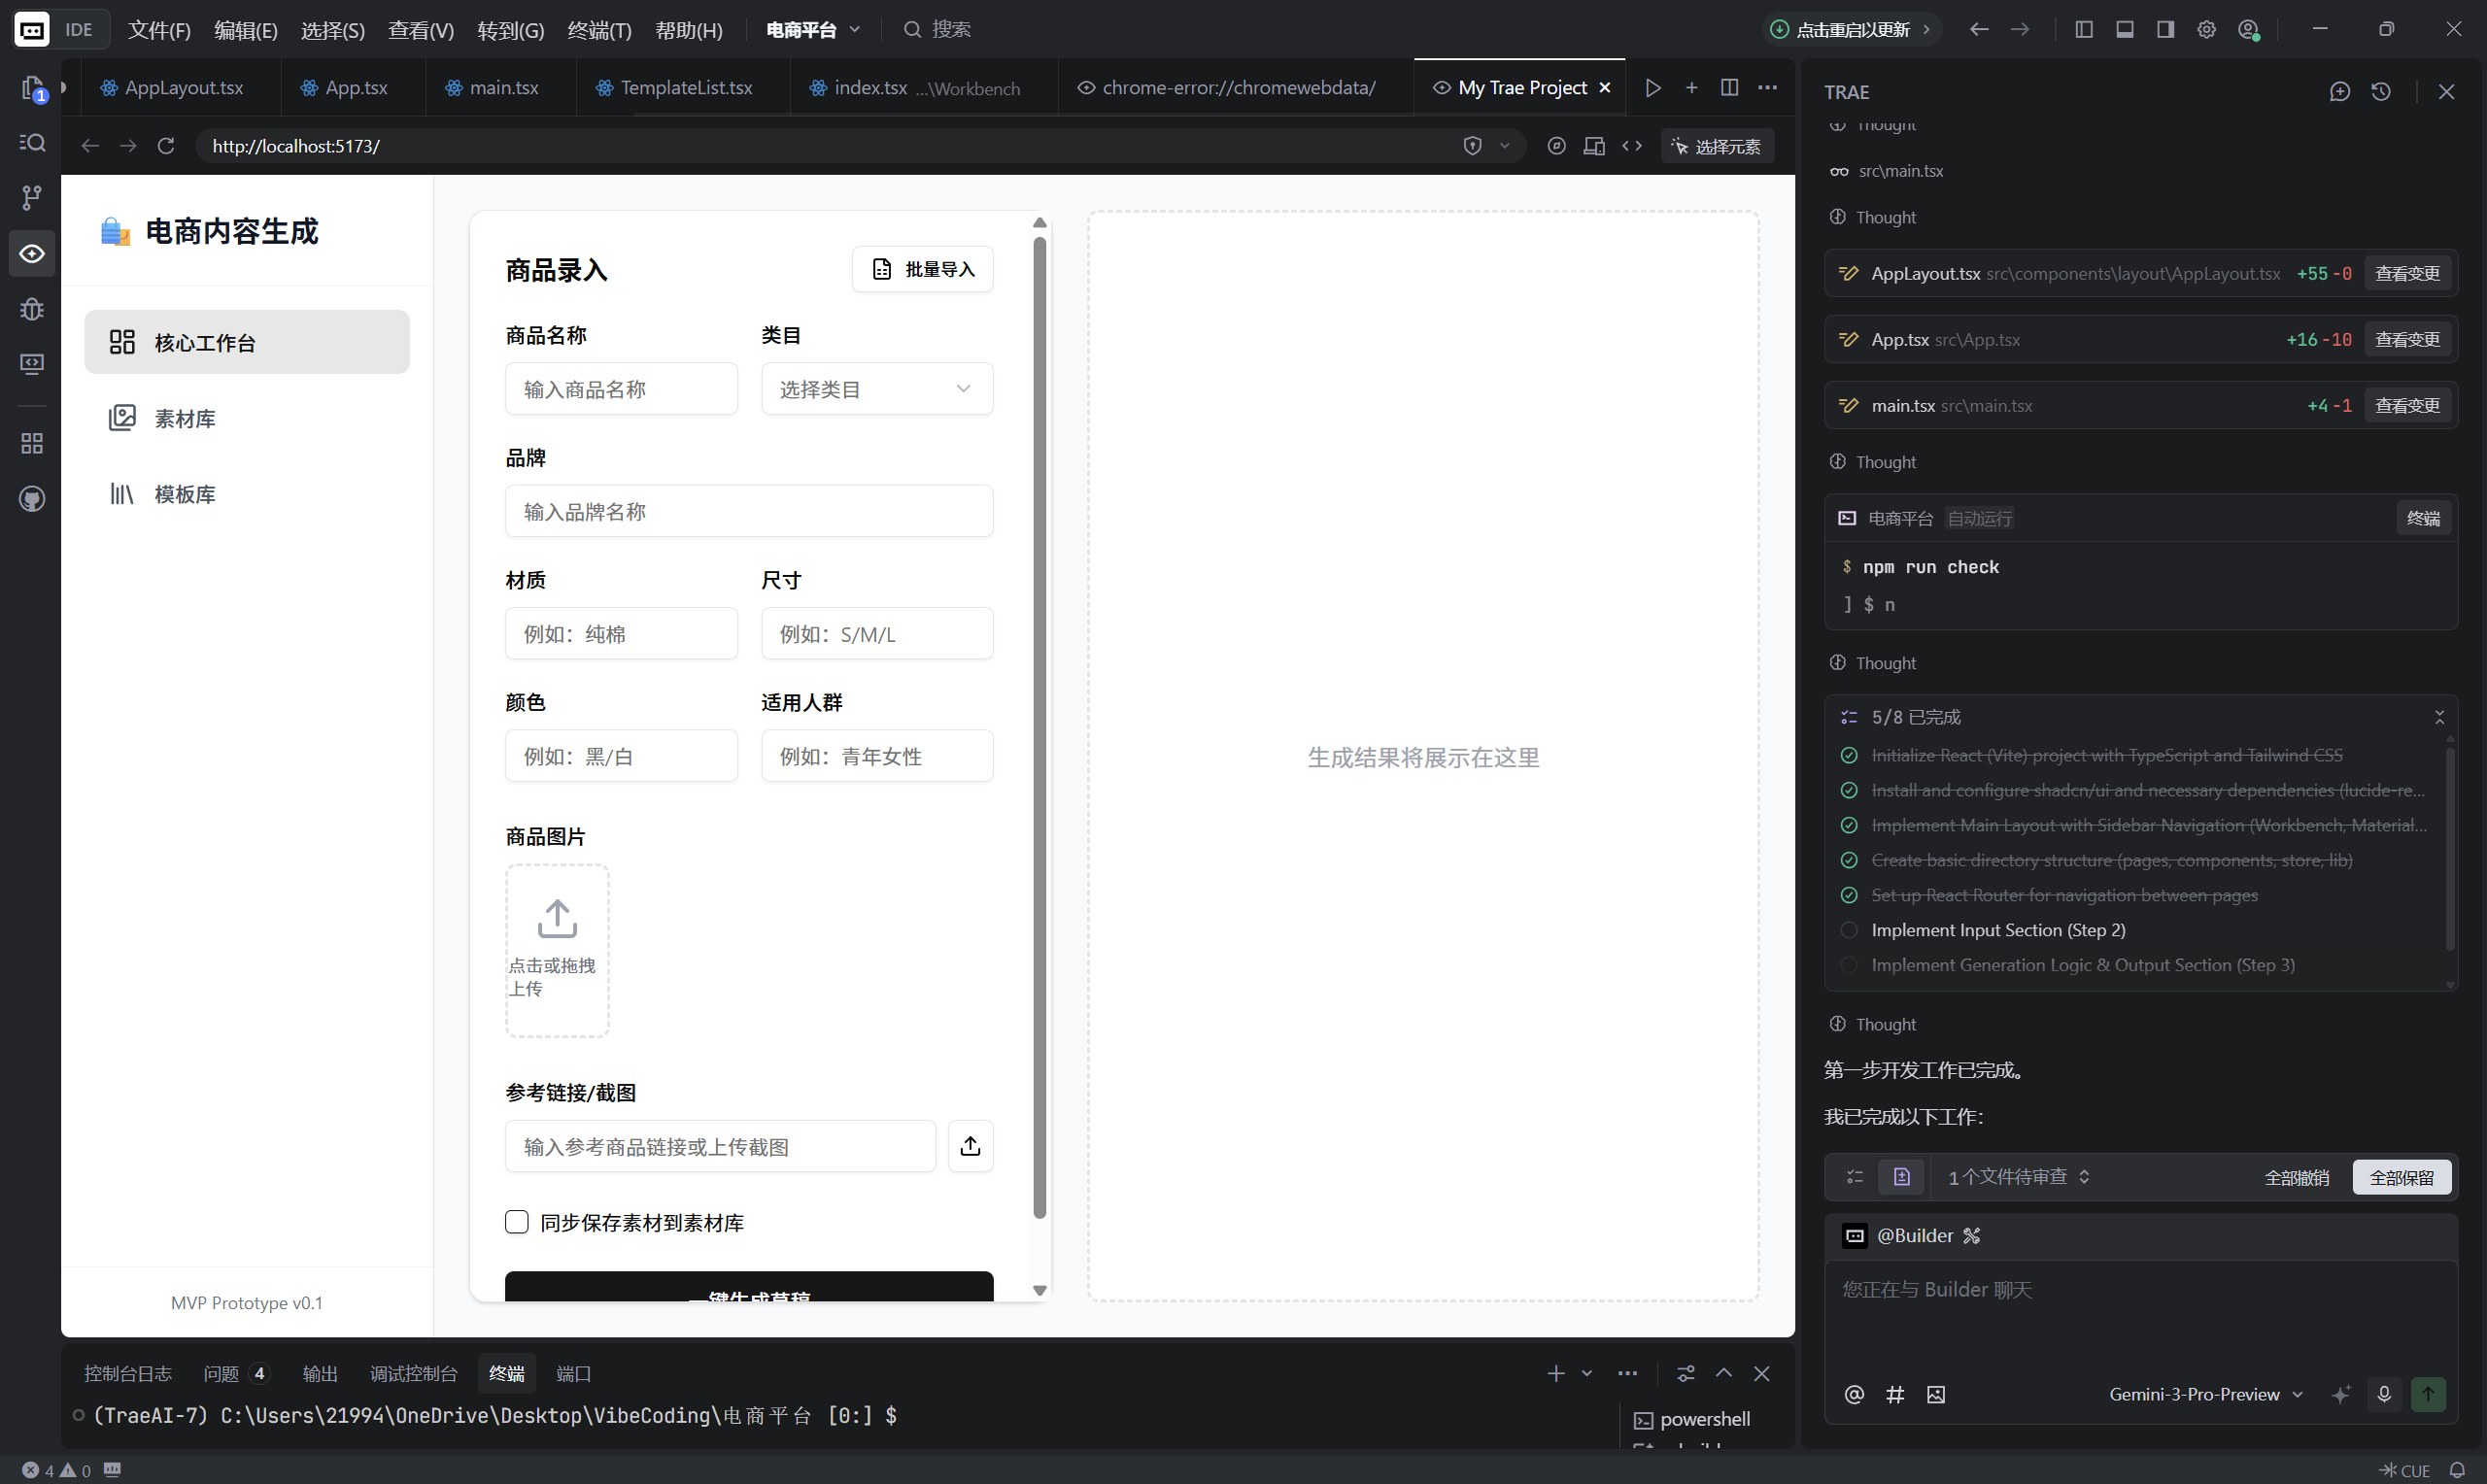Expand the 电商平台 project dropdown
This screenshot has height=1484, width=2487.
(810, 29)
